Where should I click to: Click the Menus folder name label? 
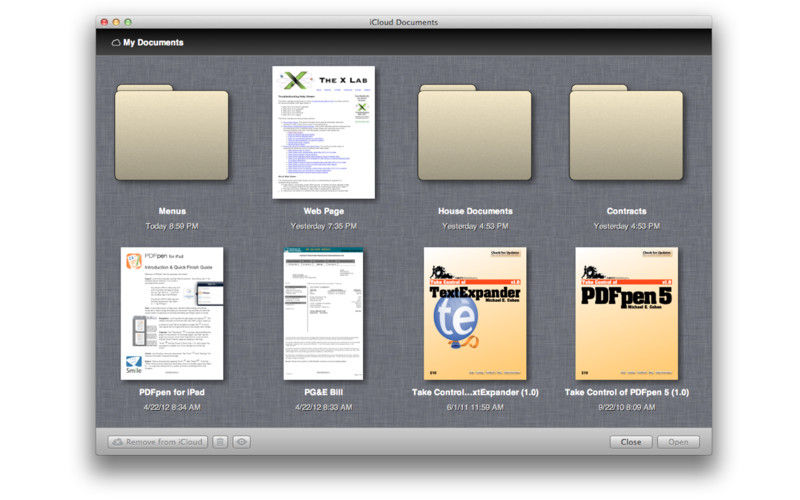tap(172, 211)
